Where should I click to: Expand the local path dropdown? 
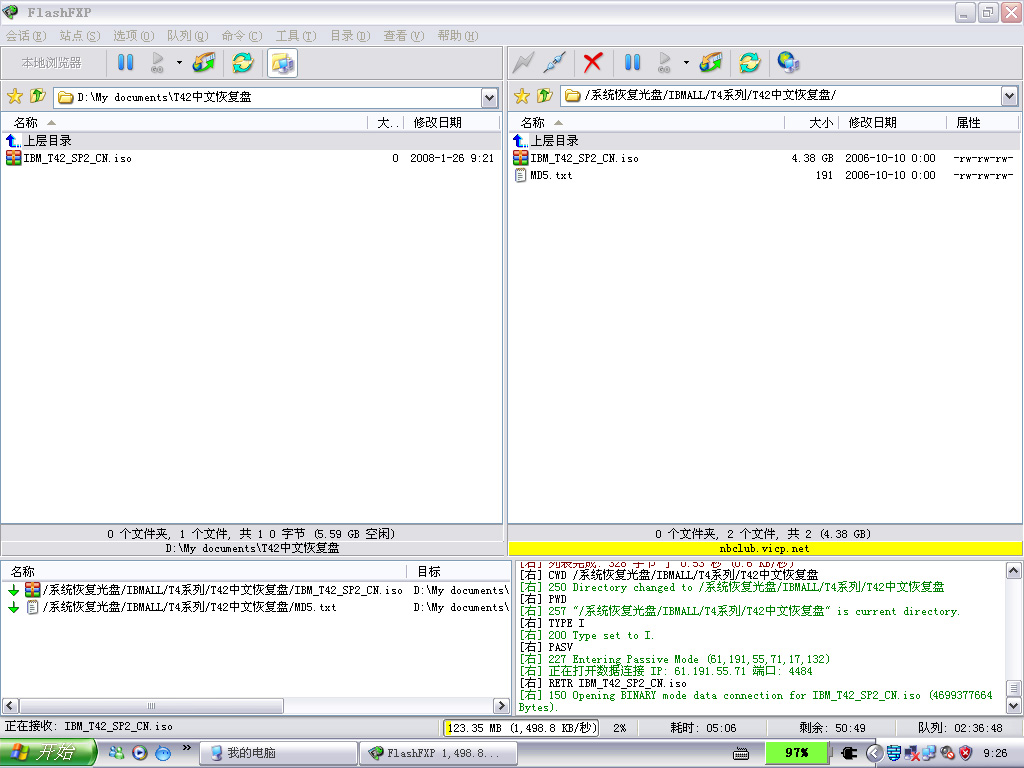(489, 97)
